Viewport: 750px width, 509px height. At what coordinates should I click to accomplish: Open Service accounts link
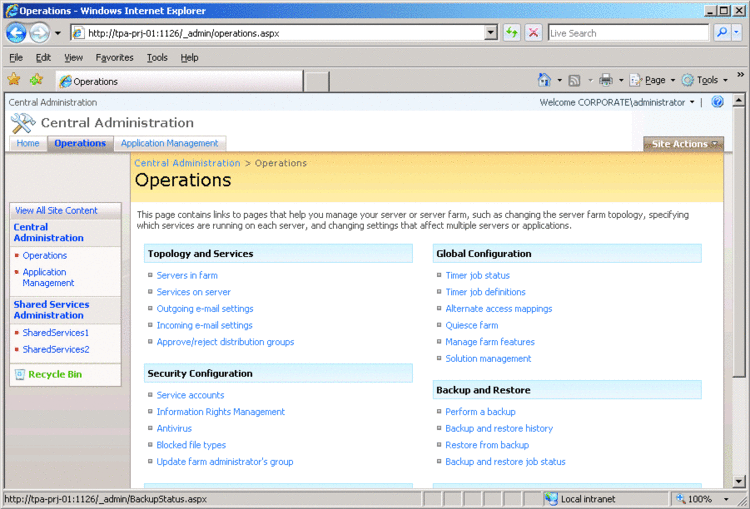click(190, 395)
